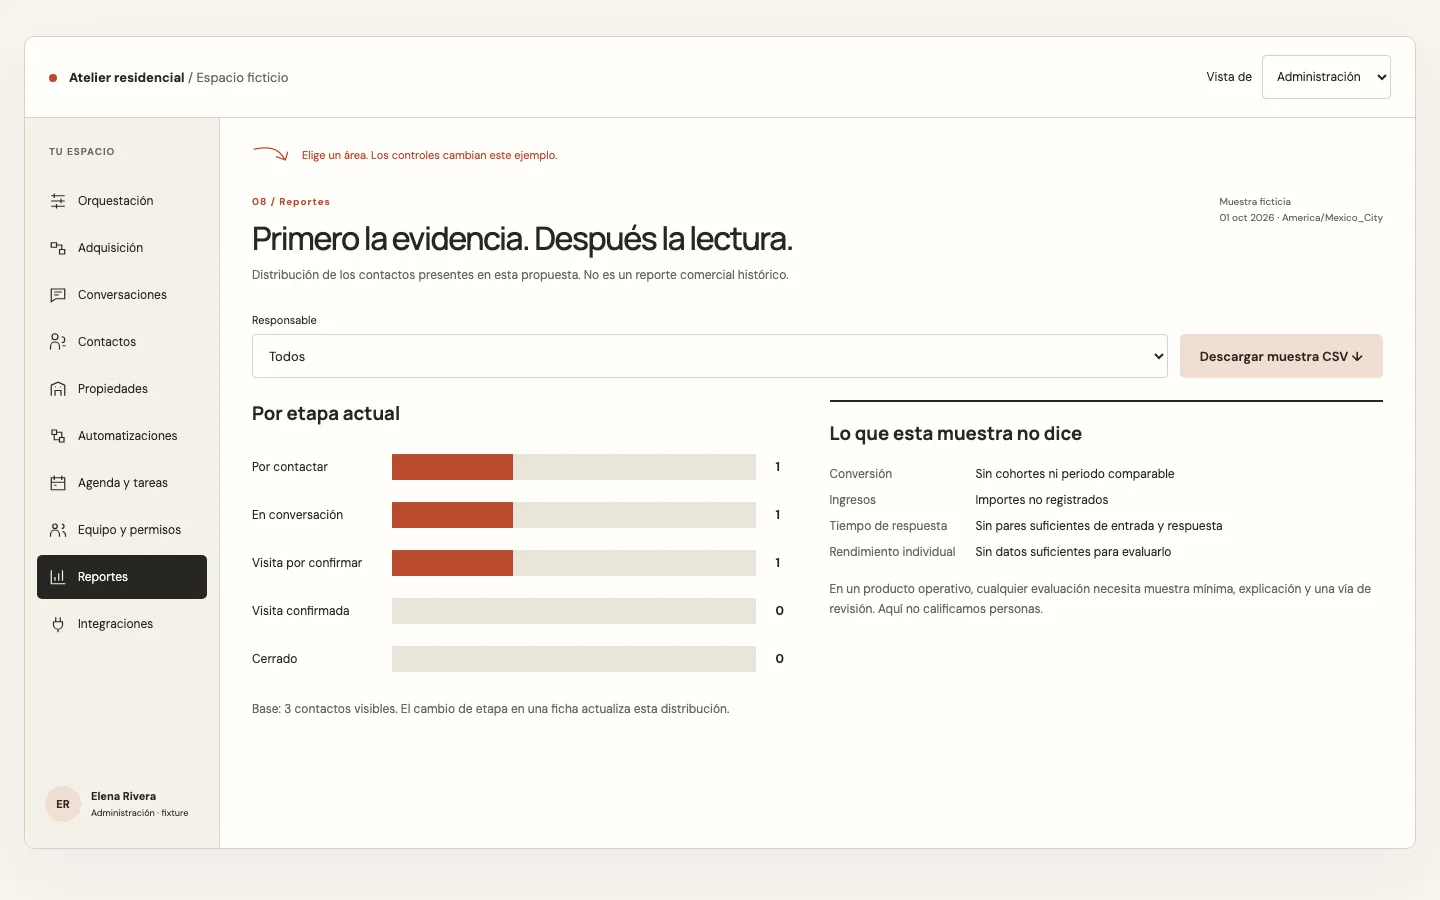
Task: Click the 'Por etapa actual' heading
Action: click(326, 414)
